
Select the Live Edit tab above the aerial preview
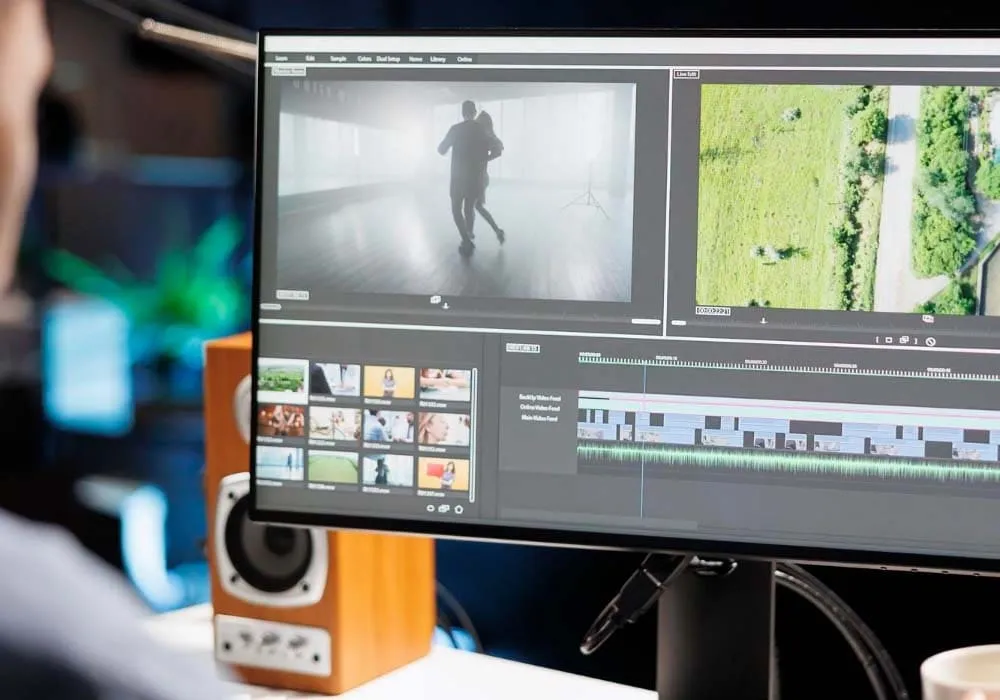click(x=686, y=74)
